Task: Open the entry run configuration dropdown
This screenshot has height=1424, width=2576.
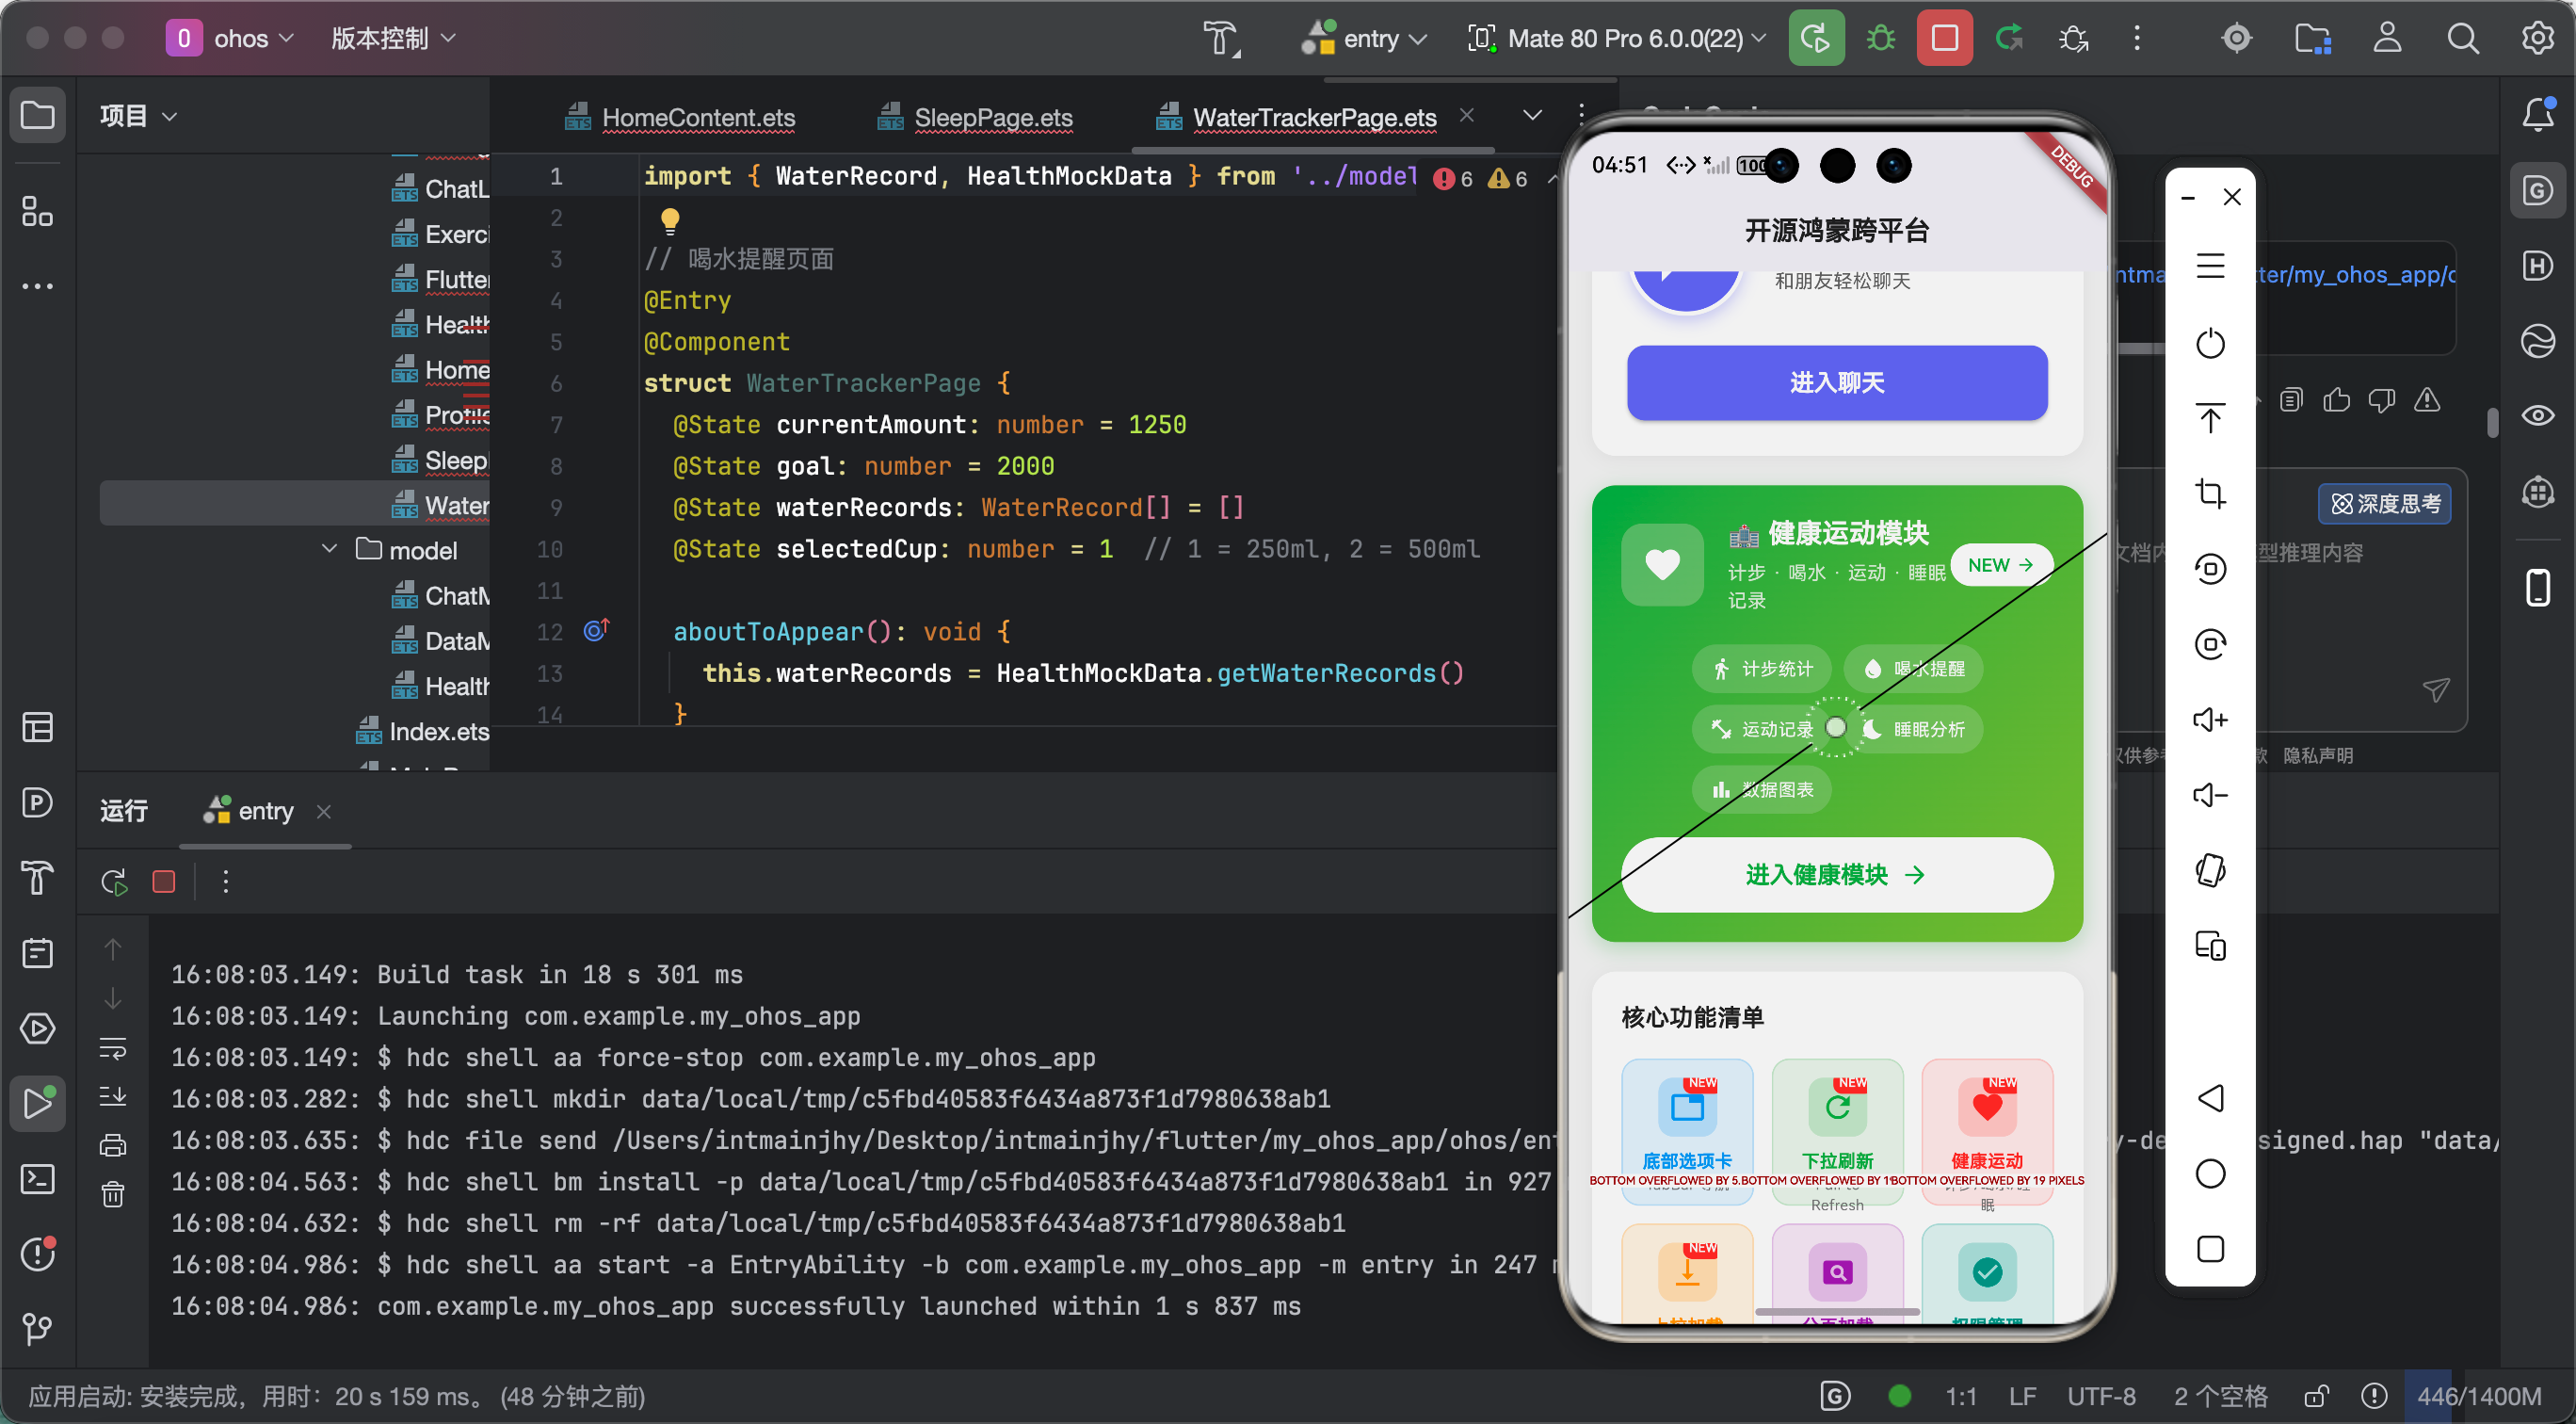Action: 1365,38
